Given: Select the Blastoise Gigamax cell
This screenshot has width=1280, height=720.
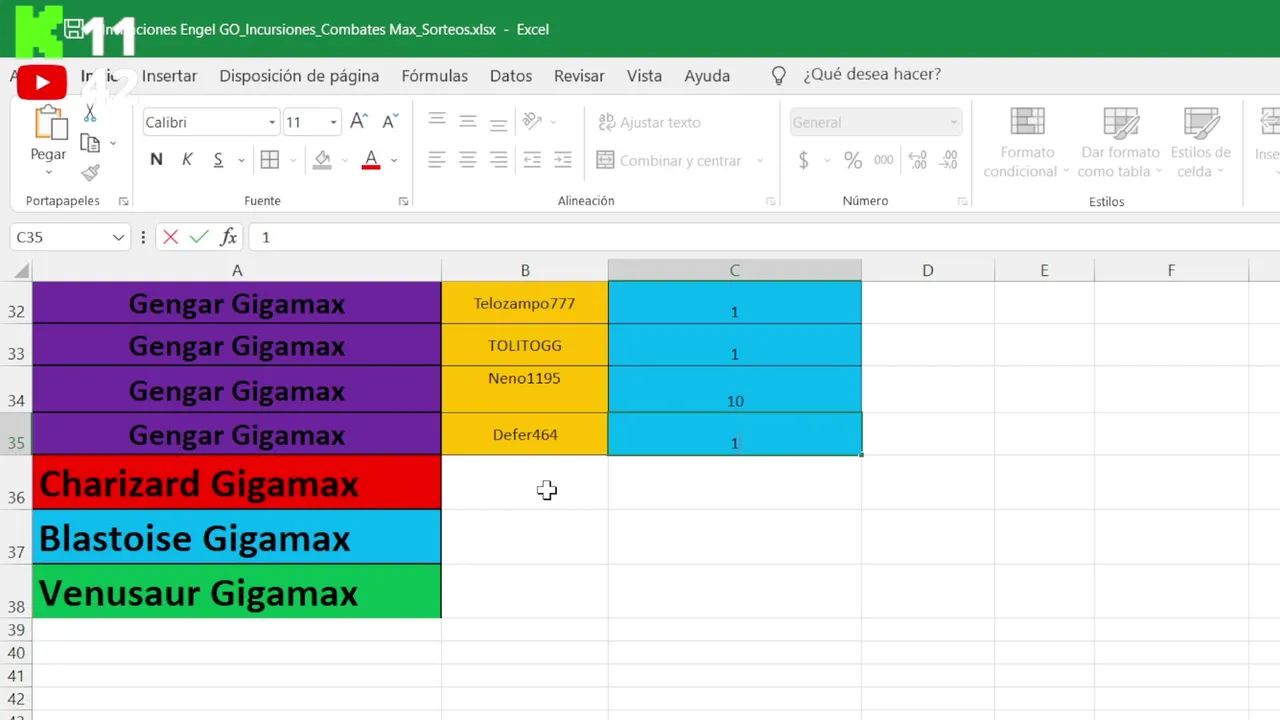Looking at the screenshot, I should click(237, 538).
